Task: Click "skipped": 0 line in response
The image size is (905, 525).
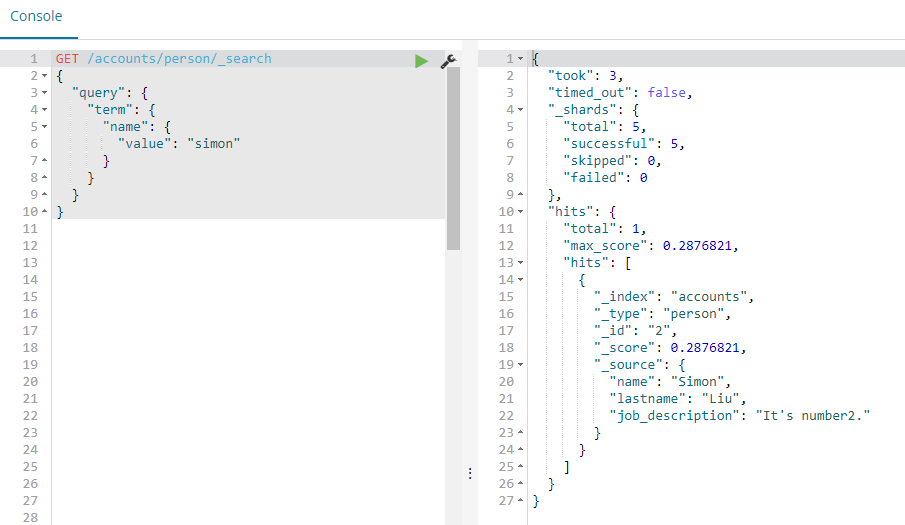Action: tap(612, 160)
